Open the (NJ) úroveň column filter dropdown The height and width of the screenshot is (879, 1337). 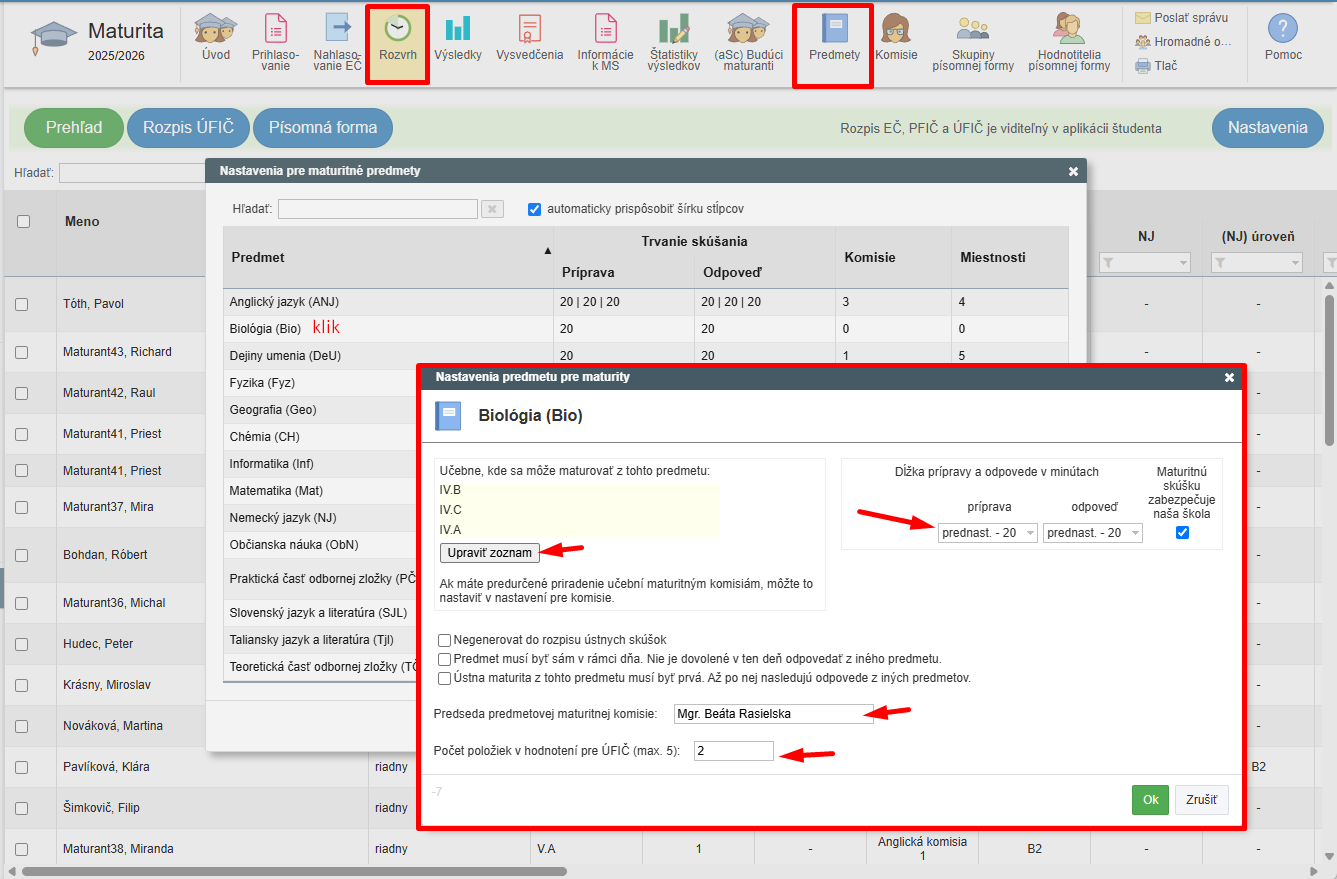click(x=1257, y=263)
